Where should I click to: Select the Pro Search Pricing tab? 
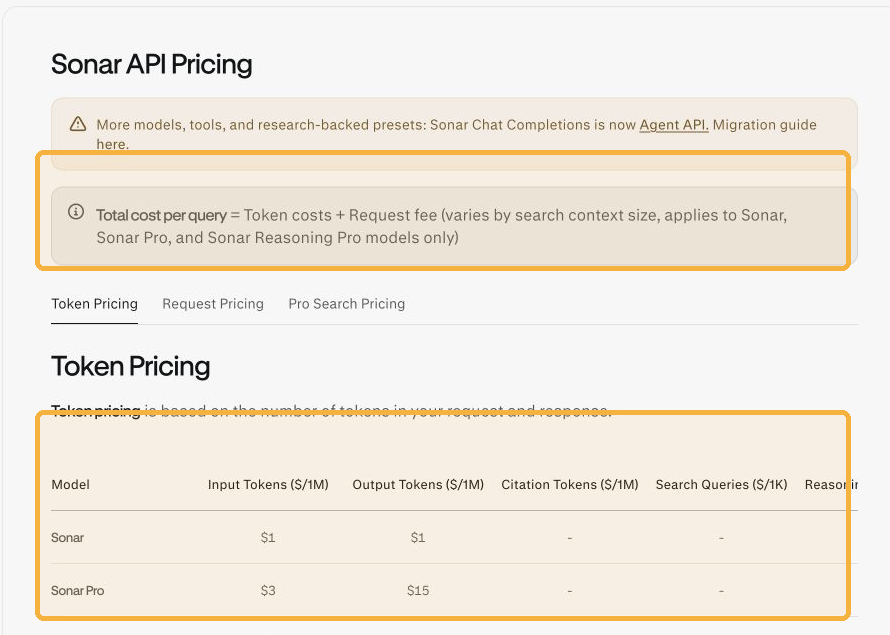(347, 304)
